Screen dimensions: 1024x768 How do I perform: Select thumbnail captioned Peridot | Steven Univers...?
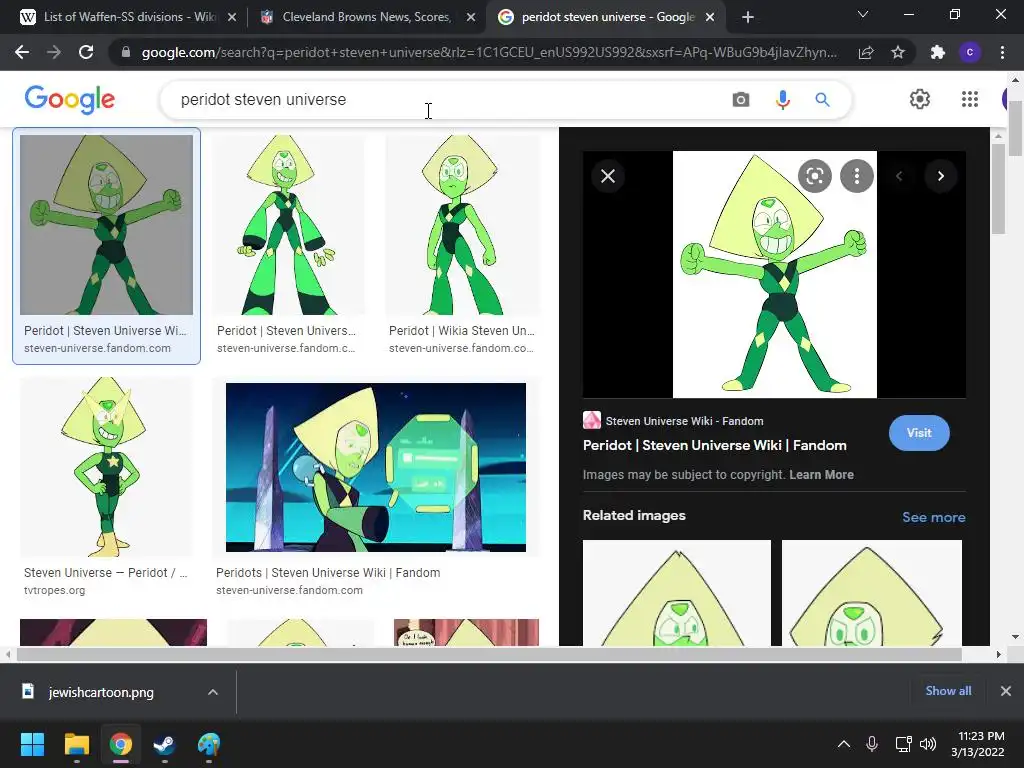tap(287, 225)
